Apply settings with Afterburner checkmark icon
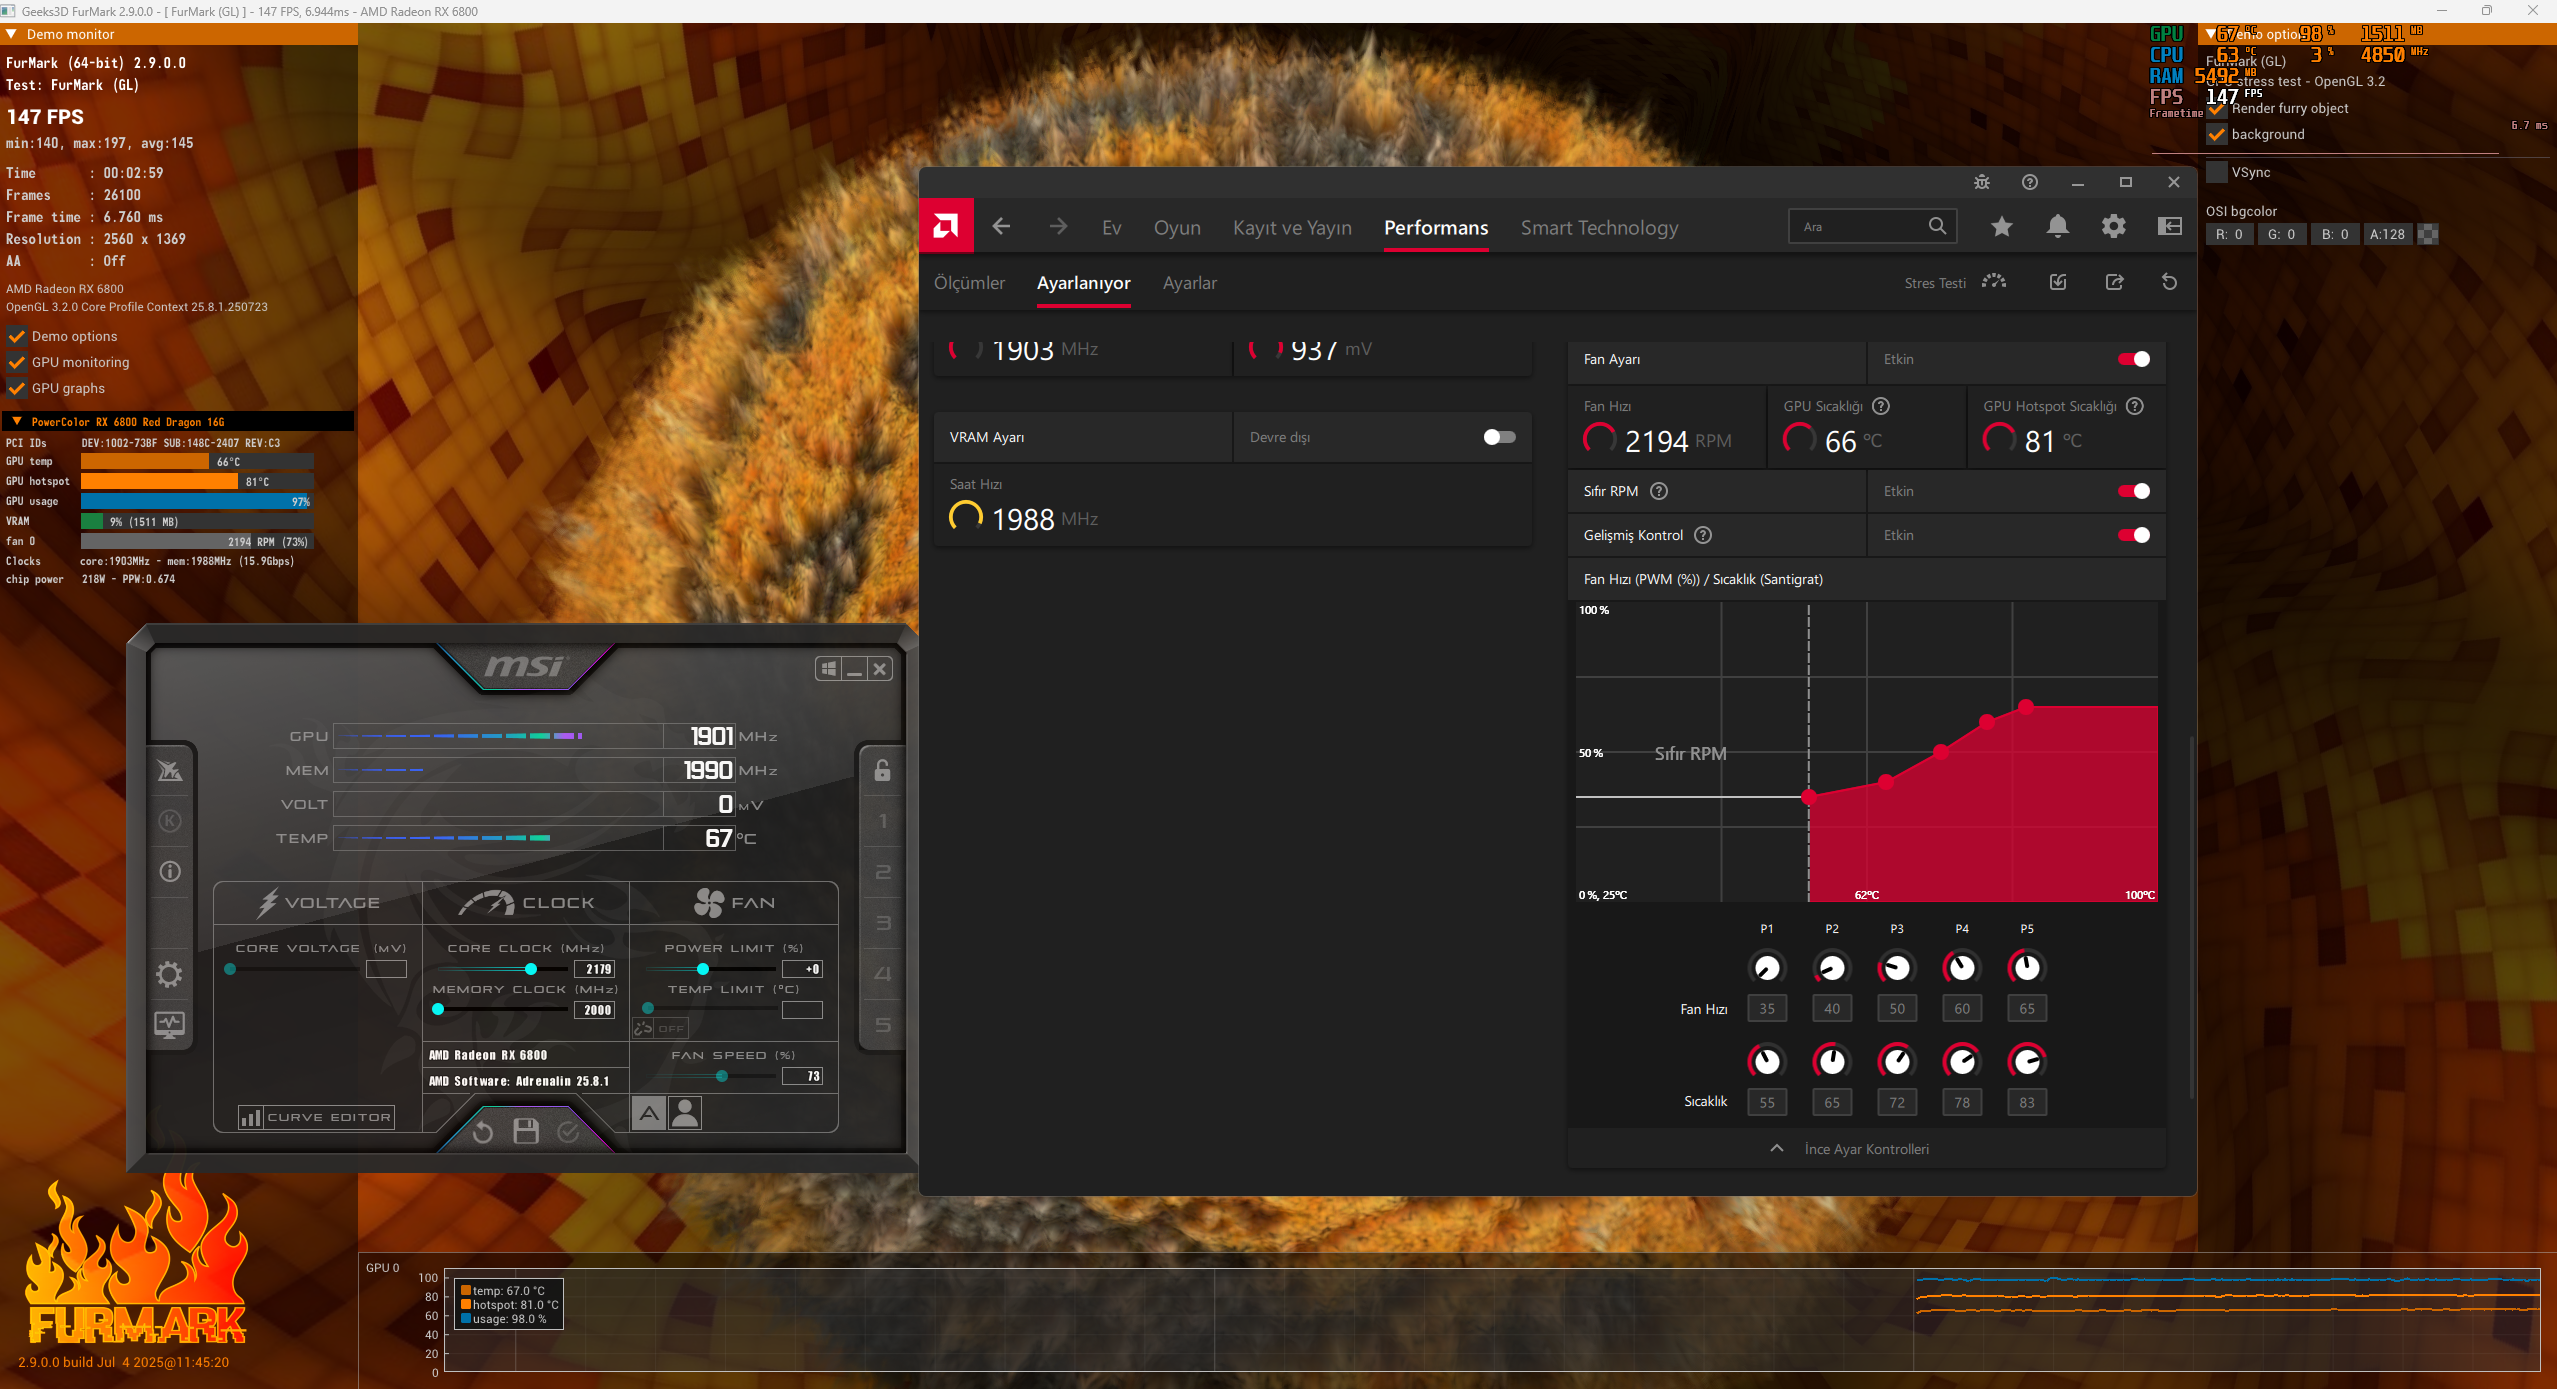 point(568,1131)
